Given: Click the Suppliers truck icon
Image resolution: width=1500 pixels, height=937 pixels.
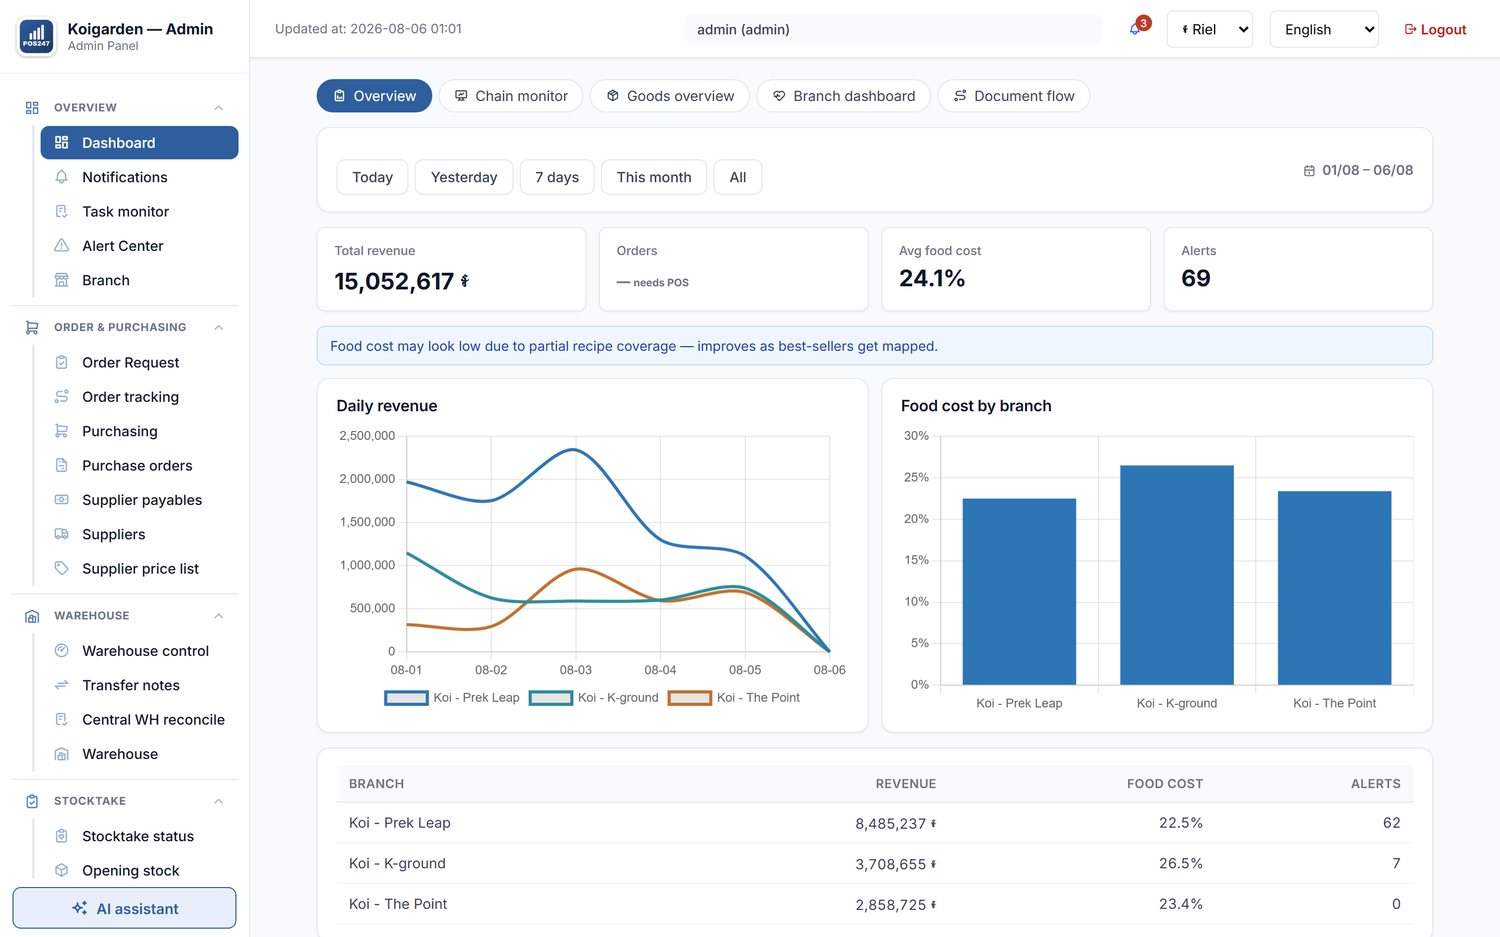Looking at the screenshot, I should click(61, 534).
